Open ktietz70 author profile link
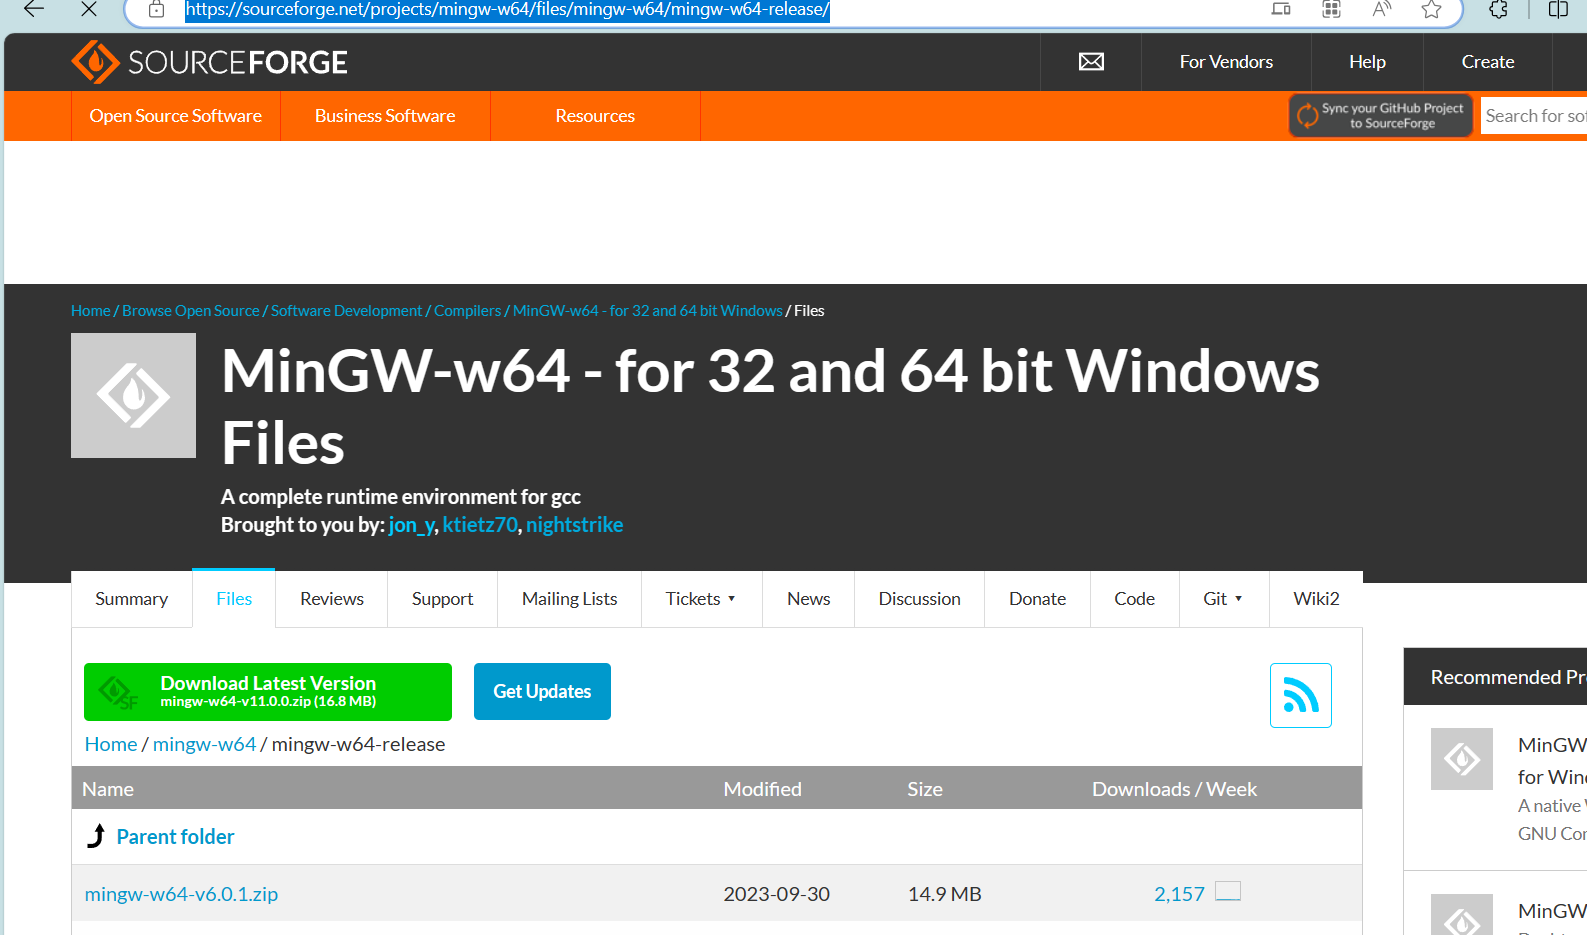The width and height of the screenshot is (1587, 935). point(480,525)
